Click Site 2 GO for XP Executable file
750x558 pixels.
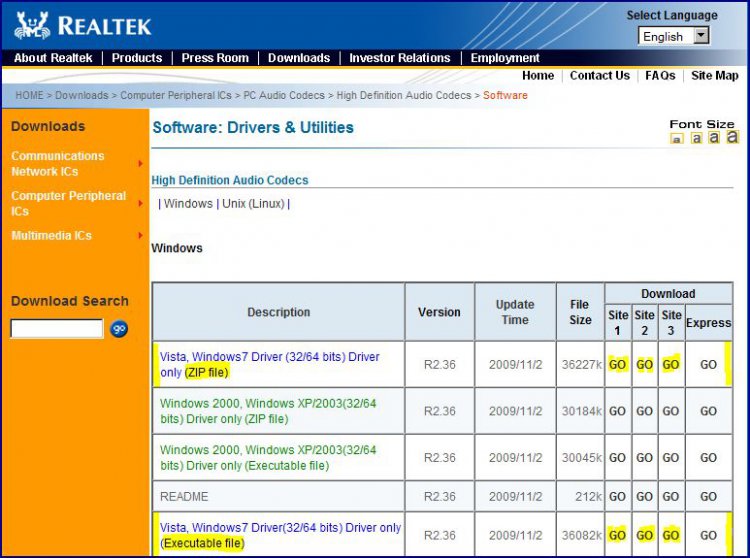(645, 458)
